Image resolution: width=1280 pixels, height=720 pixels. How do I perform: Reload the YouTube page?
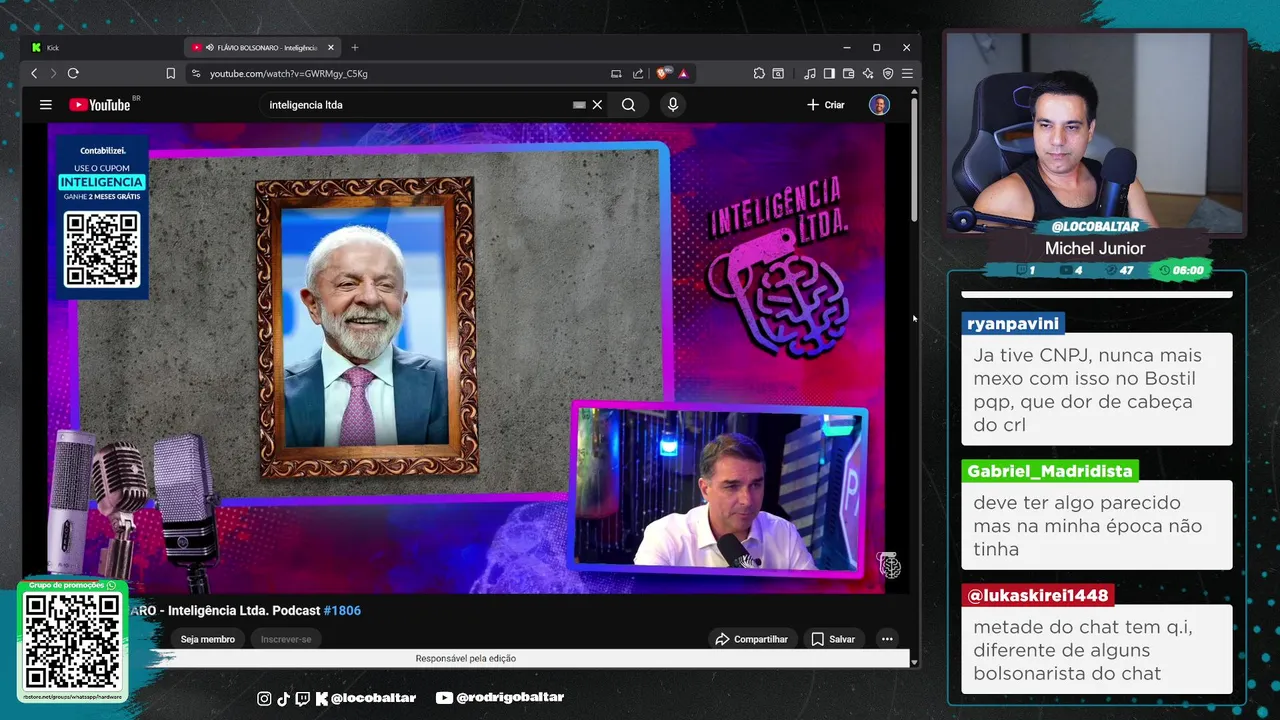click(x=73, y=73)
